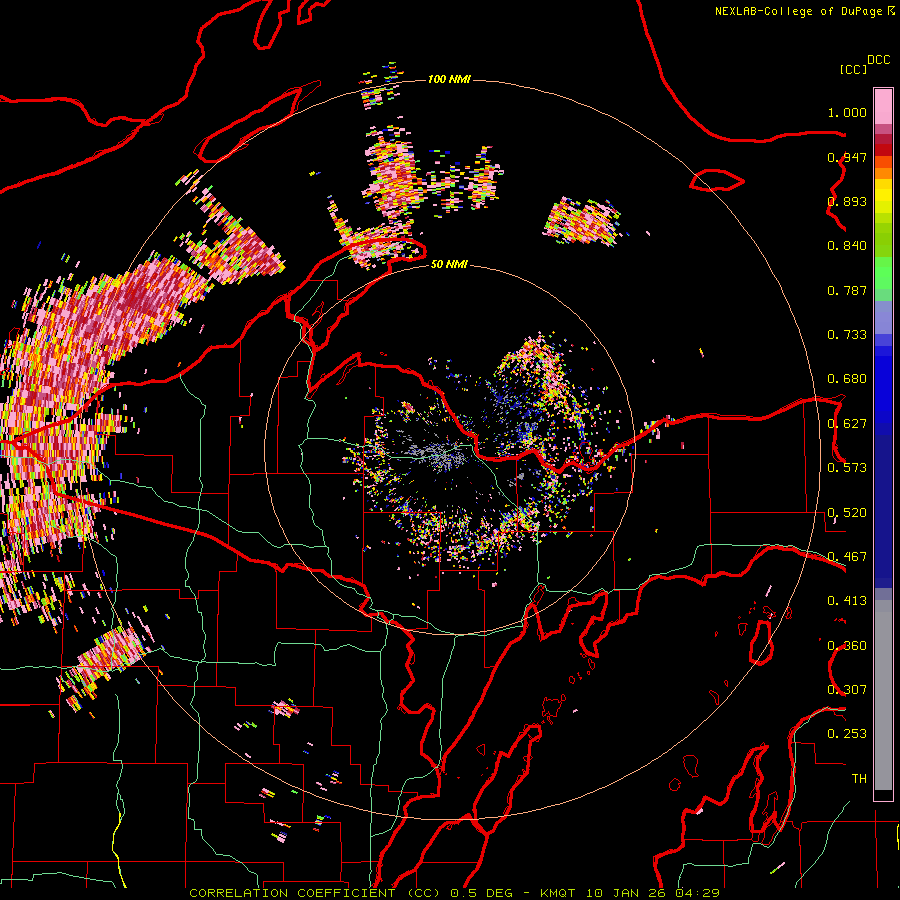This screenshot has width=900, height=900.
Task: Click the 1.000 value on color scale
Action: click(847, 112)
